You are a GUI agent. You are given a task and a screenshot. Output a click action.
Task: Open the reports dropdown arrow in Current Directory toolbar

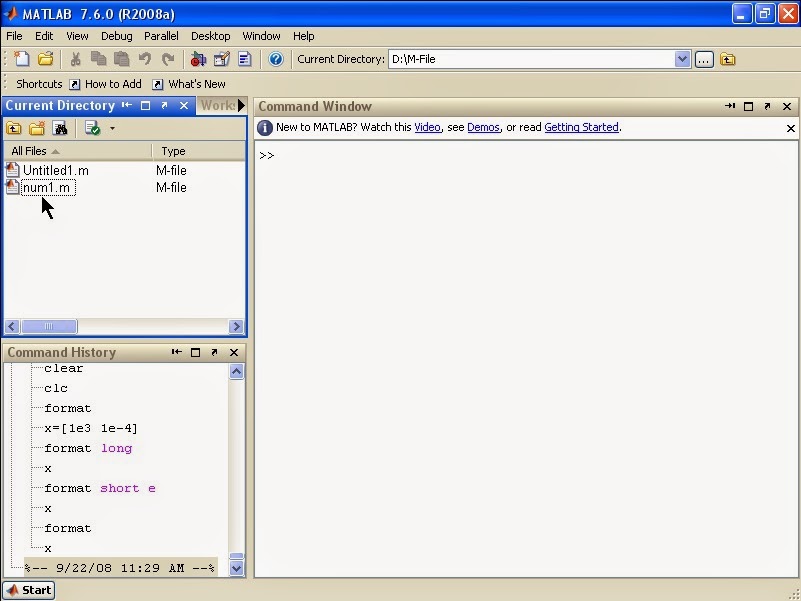click(x=111, y=128)
